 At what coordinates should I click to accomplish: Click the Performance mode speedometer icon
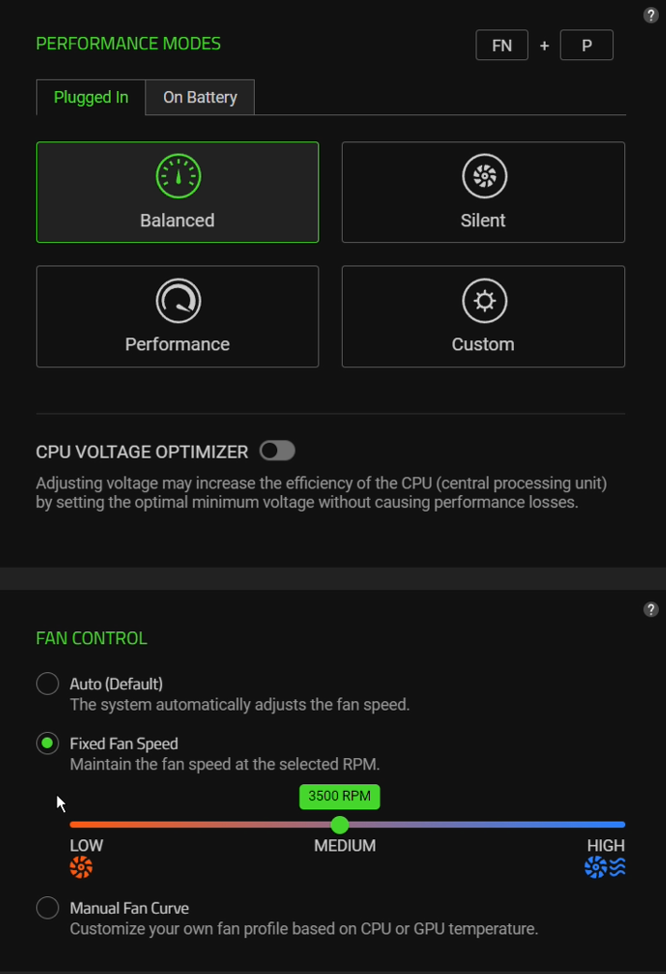(x=178, y=301)
